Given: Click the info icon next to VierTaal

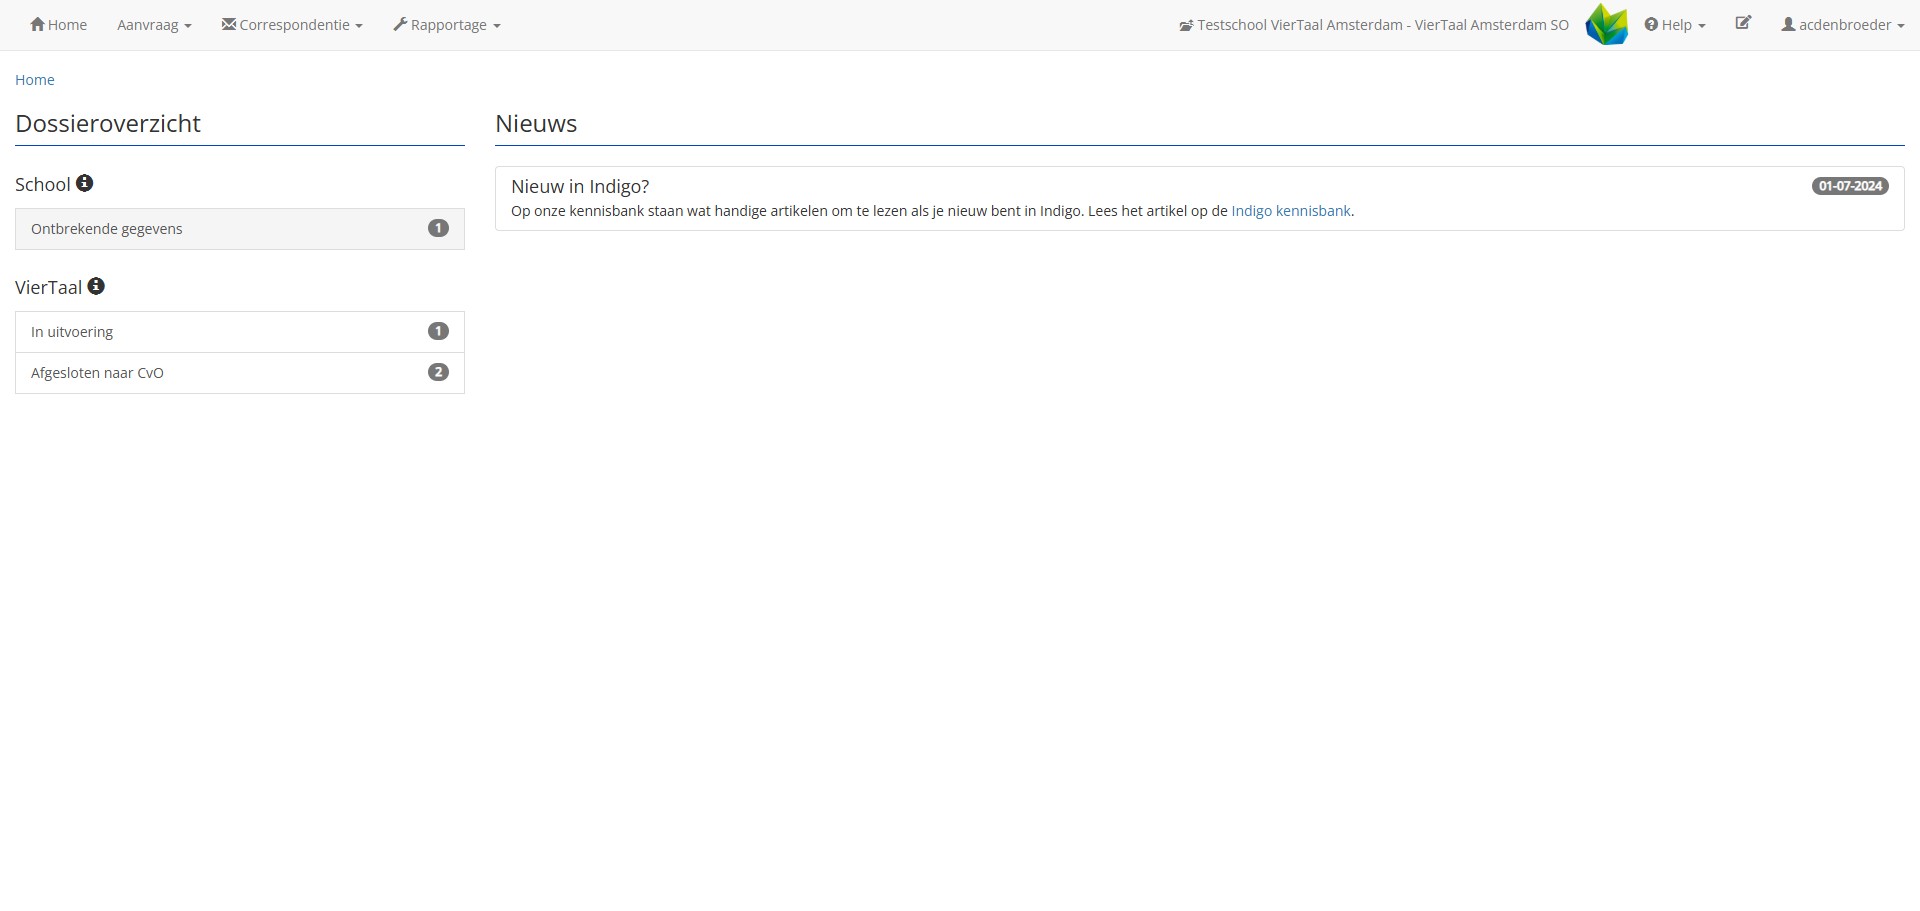Looking at the screenshot, I should click(96, 286).
